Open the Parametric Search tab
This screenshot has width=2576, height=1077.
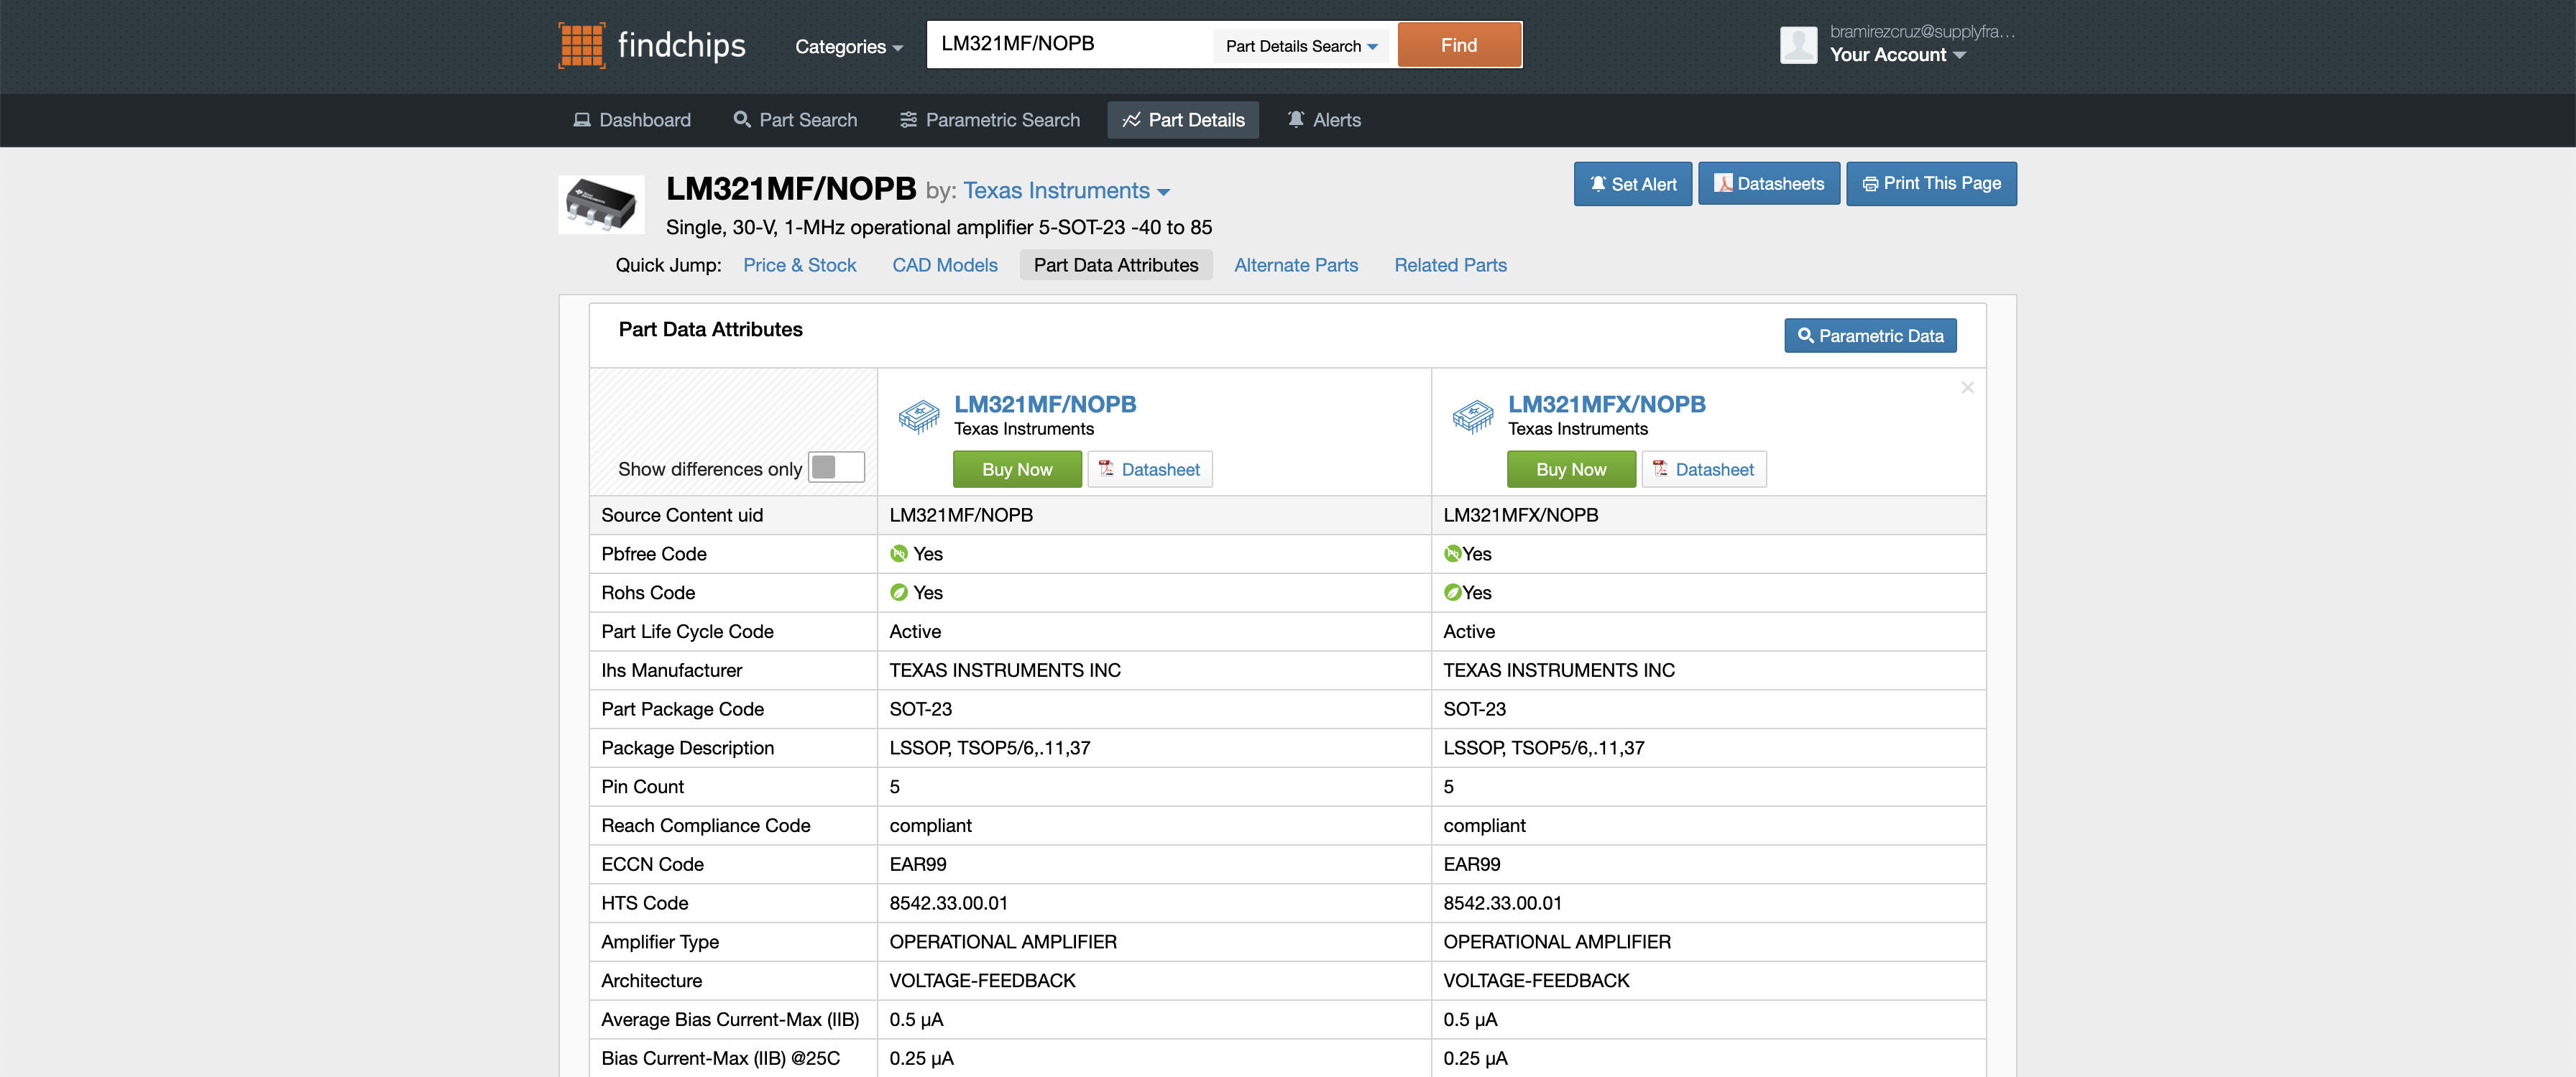click(990, 120)
